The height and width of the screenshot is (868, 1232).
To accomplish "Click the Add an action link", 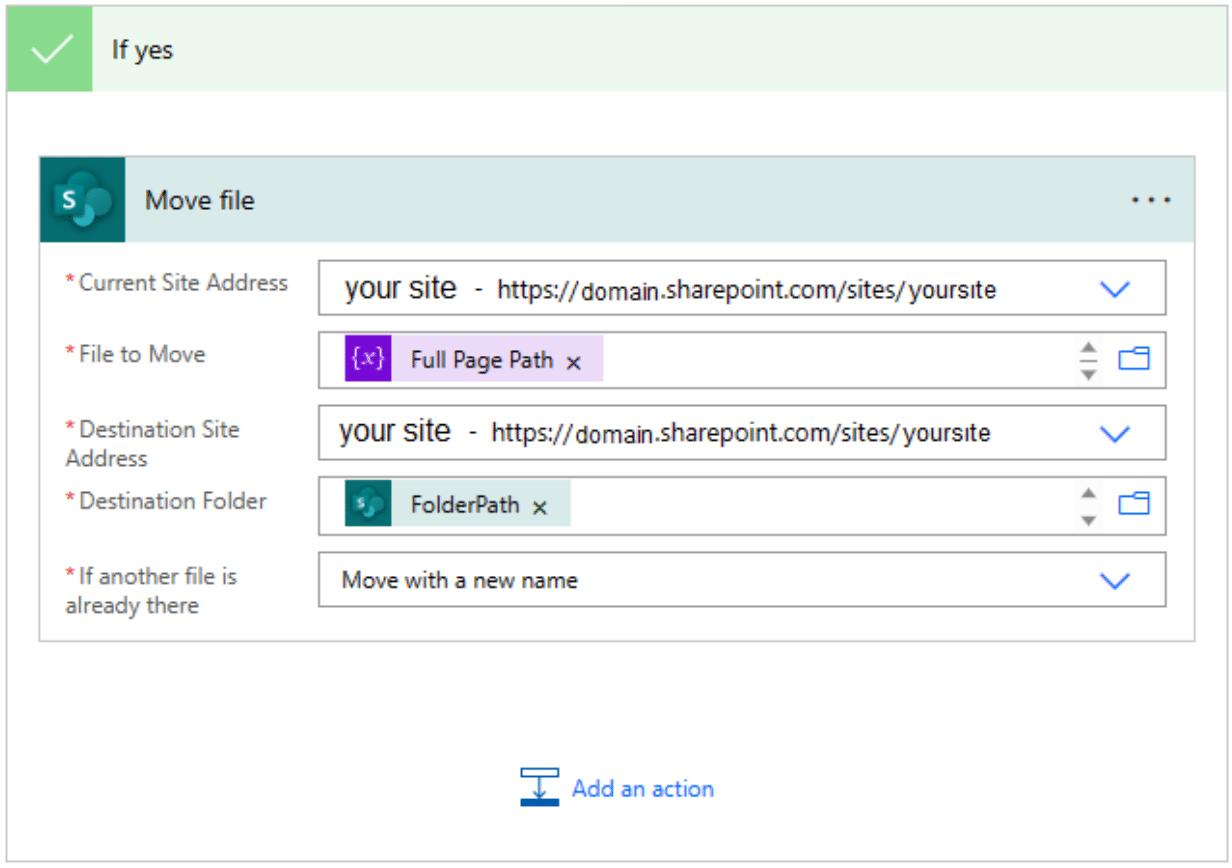I will coord(641,789).
